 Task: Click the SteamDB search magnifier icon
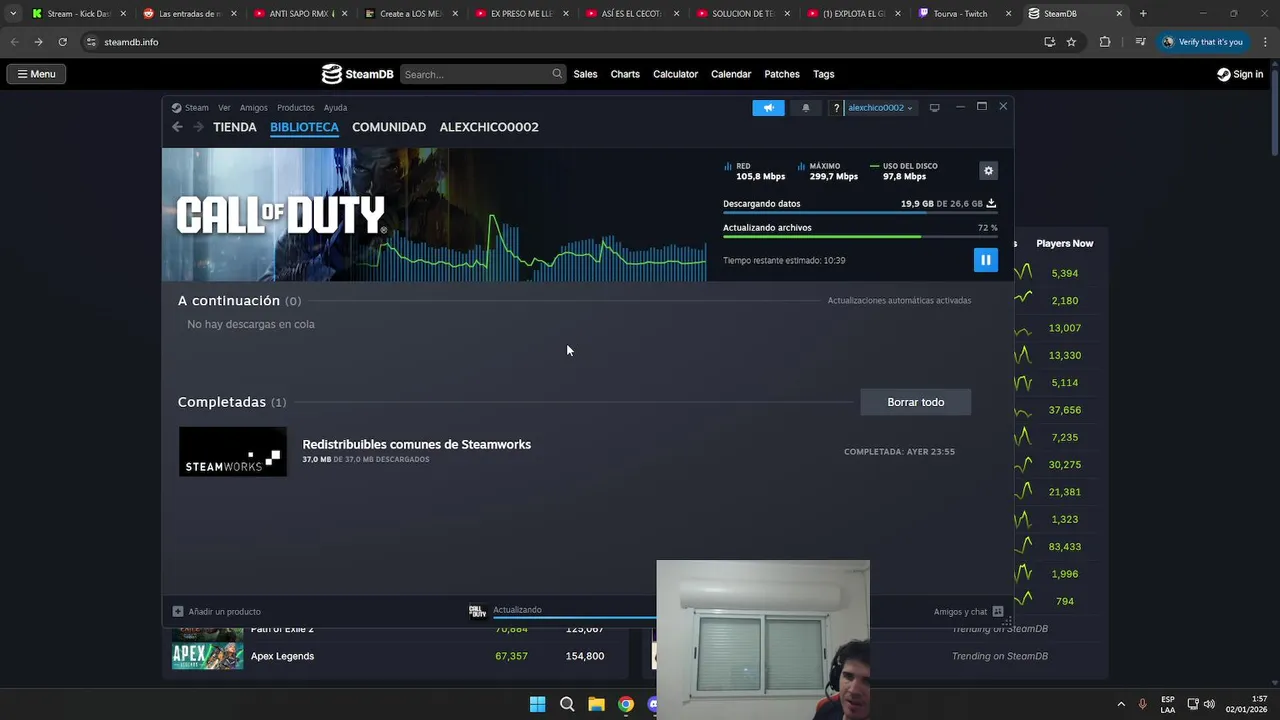(x=557, y=74)
